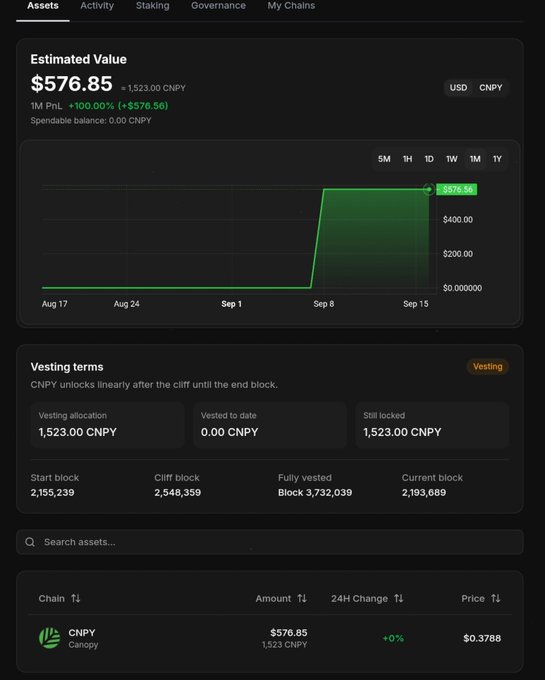Click the Amount column header text
Viewport: 545px width, 680px height.
(273, 598)
